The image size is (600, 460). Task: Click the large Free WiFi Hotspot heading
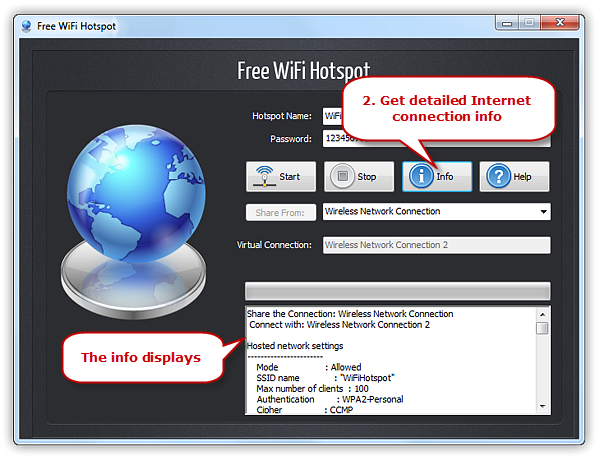303,71
